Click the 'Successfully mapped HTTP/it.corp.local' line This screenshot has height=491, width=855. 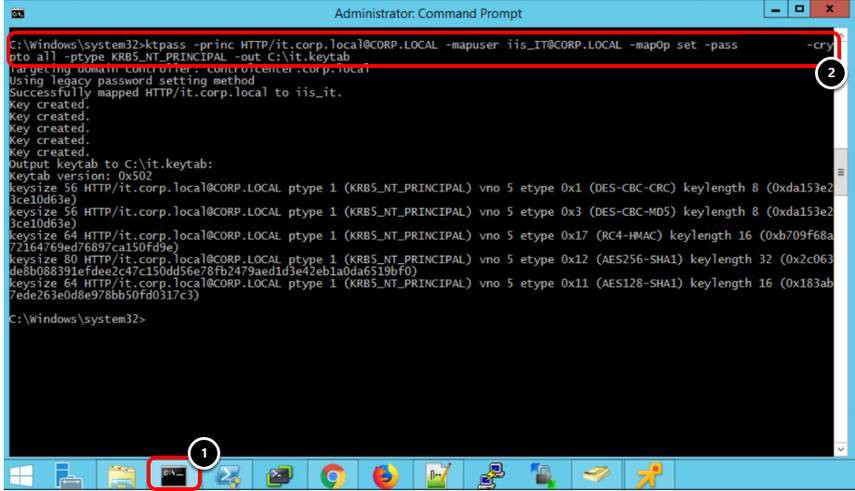tap(176, 93)
